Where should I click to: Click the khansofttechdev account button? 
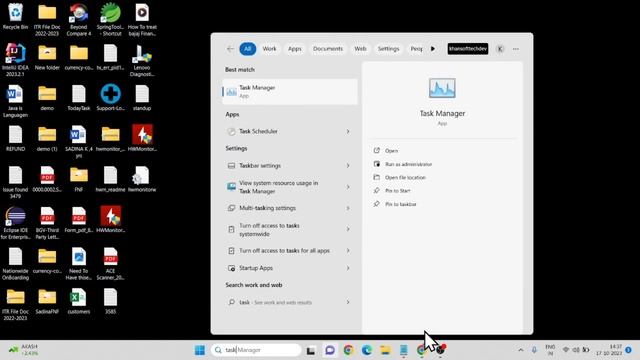tap(468, 49)
